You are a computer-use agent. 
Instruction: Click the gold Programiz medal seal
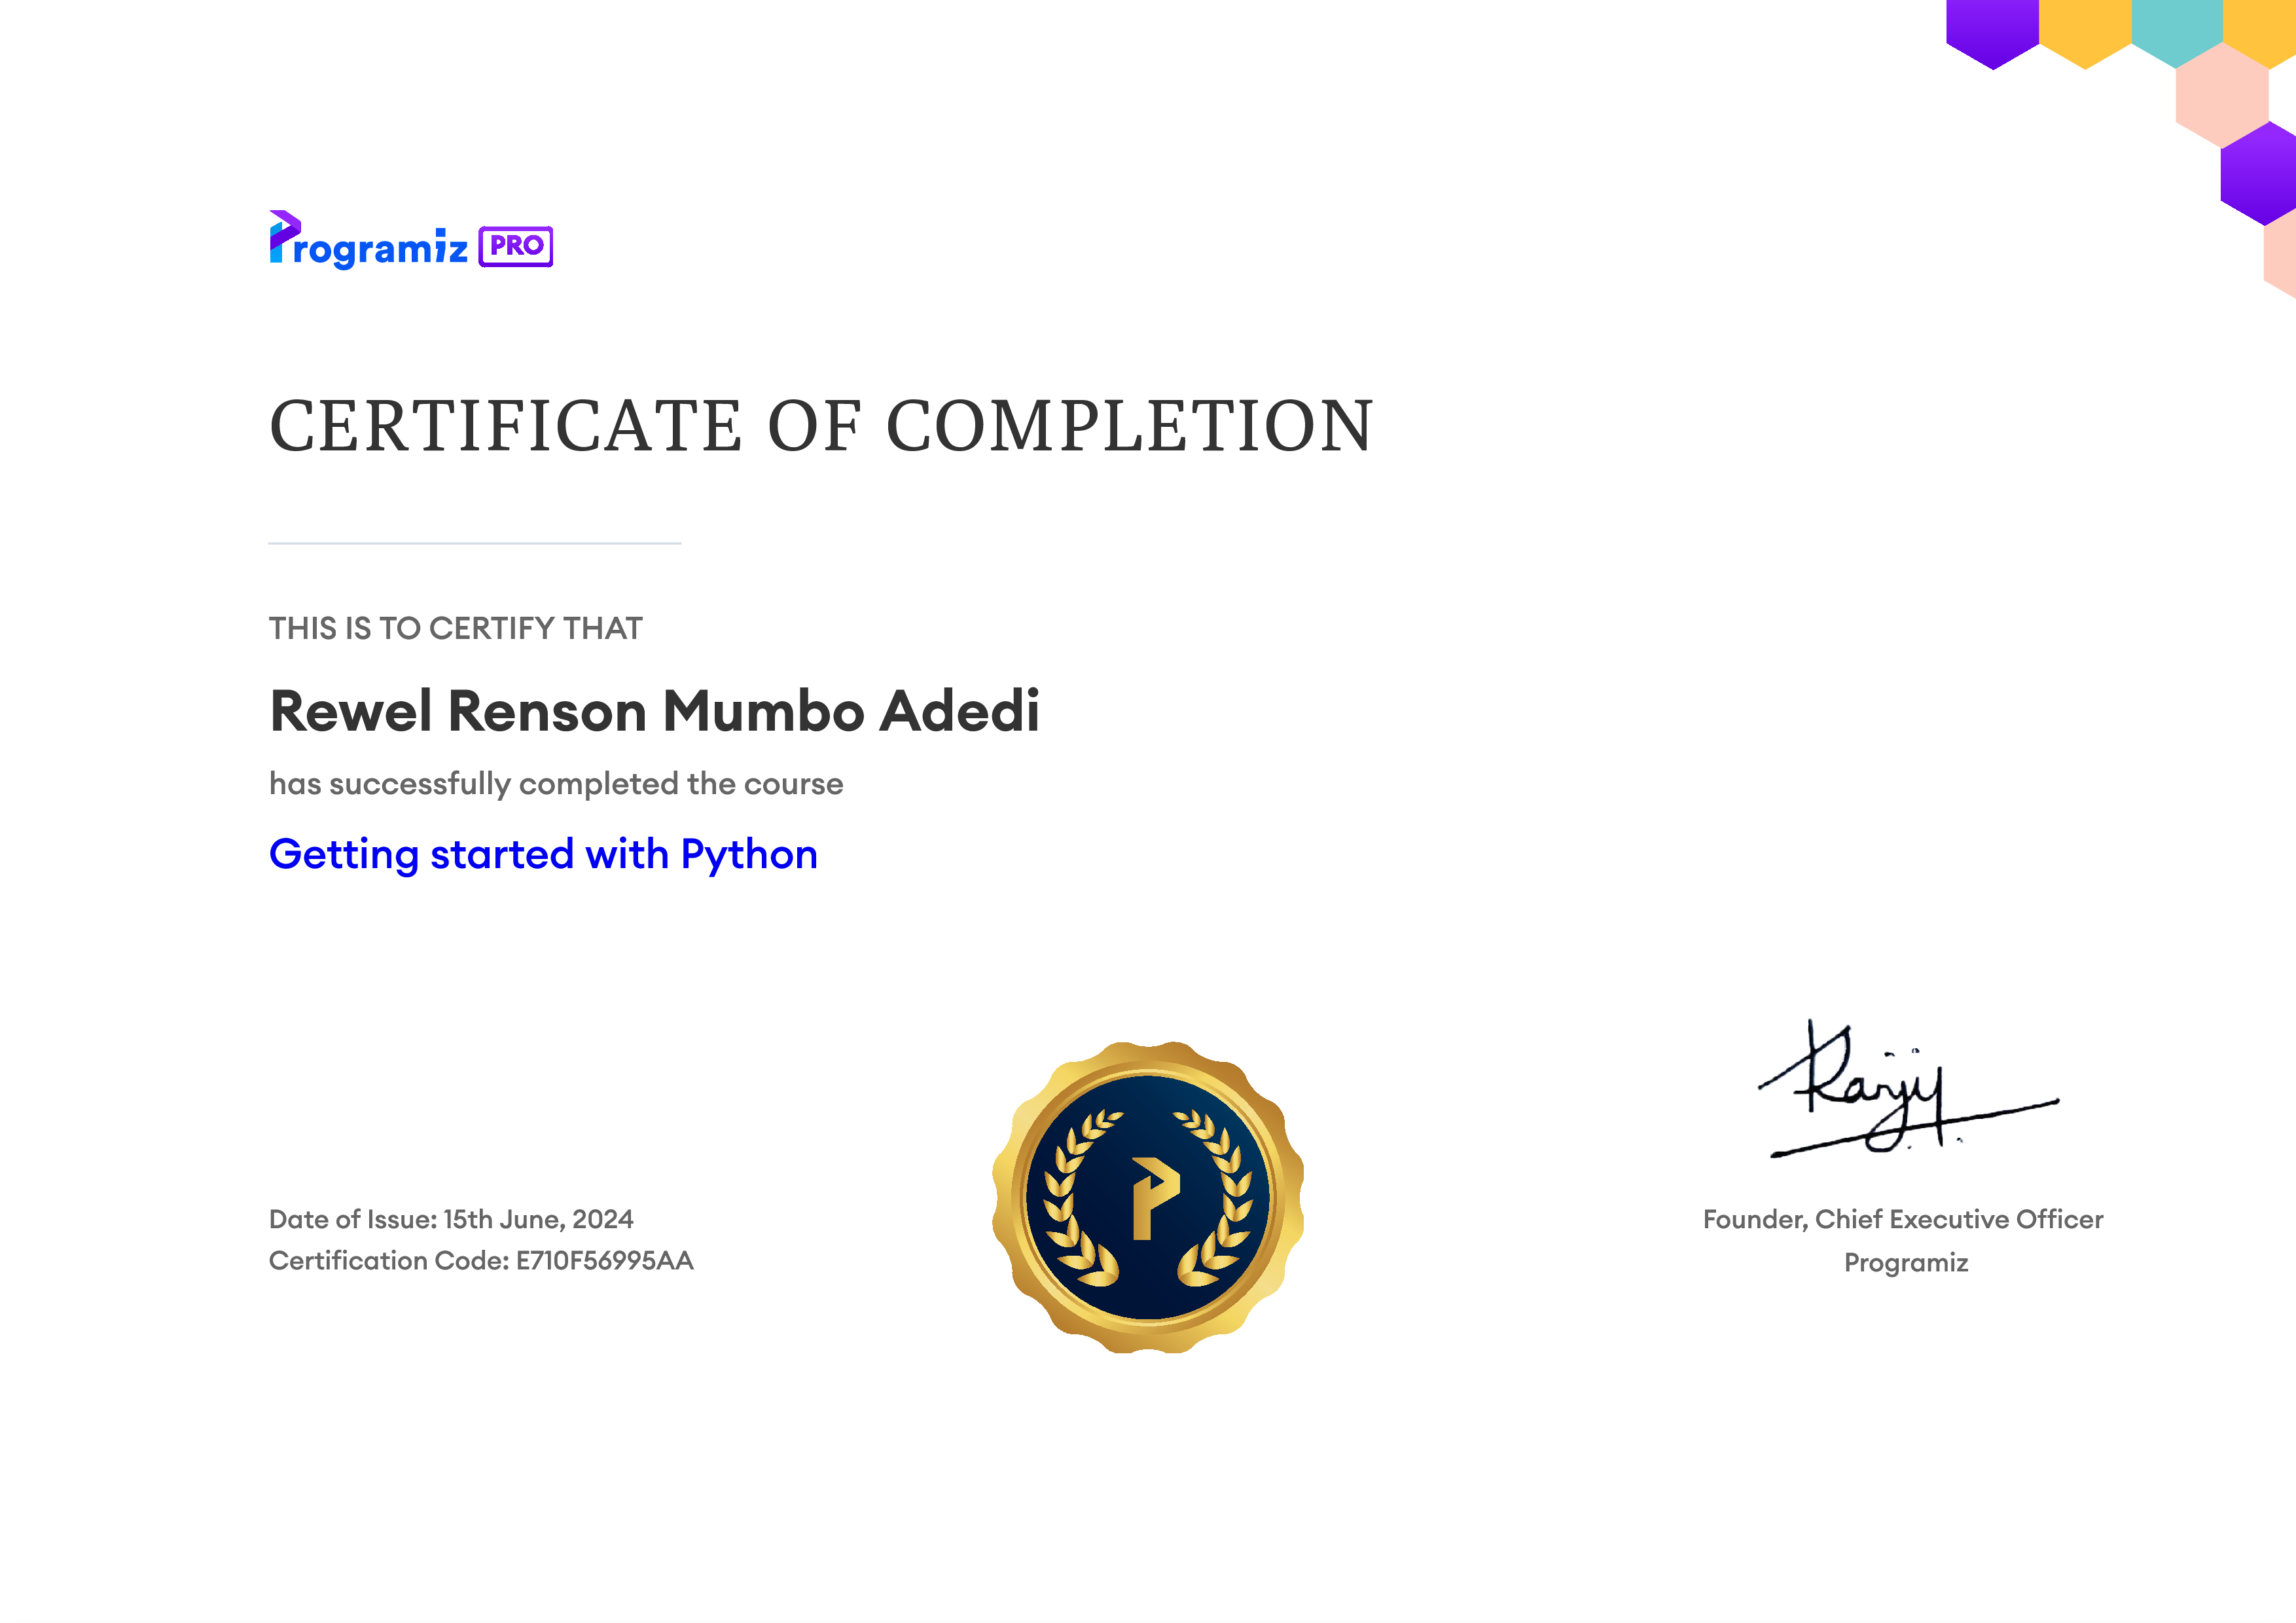1148,1197
